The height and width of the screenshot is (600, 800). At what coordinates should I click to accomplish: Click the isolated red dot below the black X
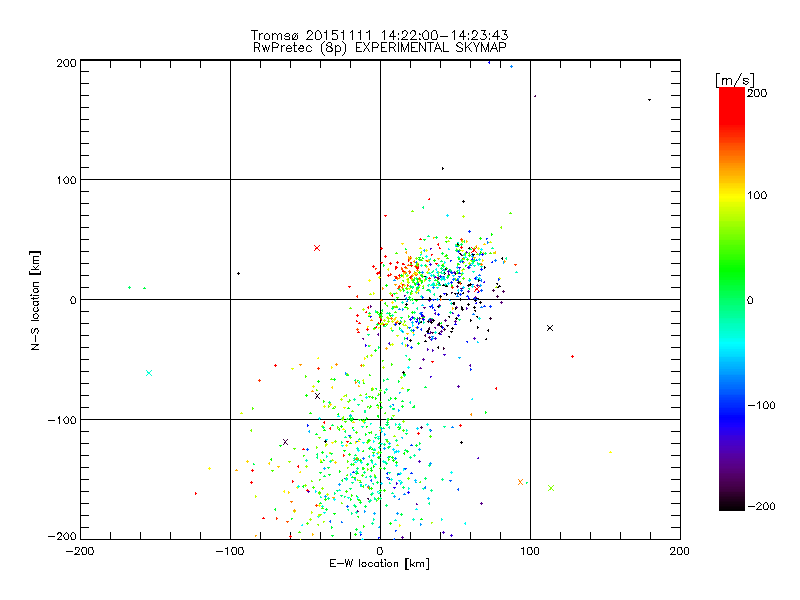[x=572, y=356]
